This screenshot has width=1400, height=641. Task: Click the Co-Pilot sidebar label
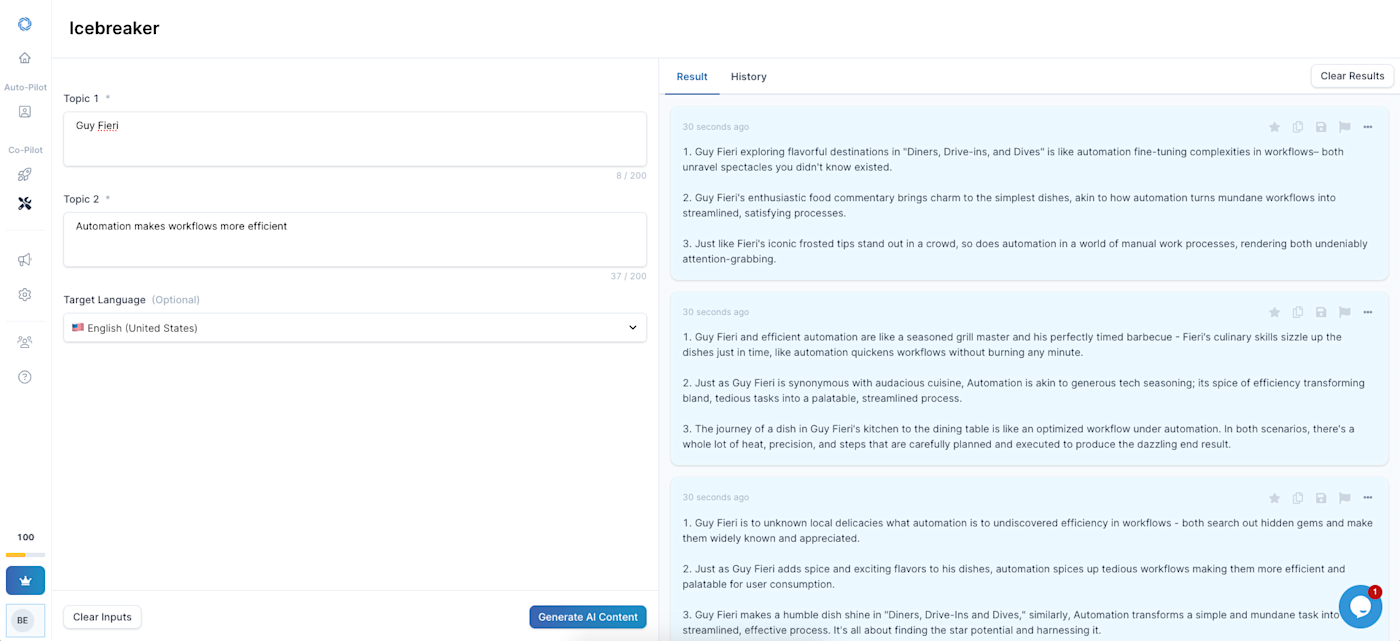[x=25, y=150]
